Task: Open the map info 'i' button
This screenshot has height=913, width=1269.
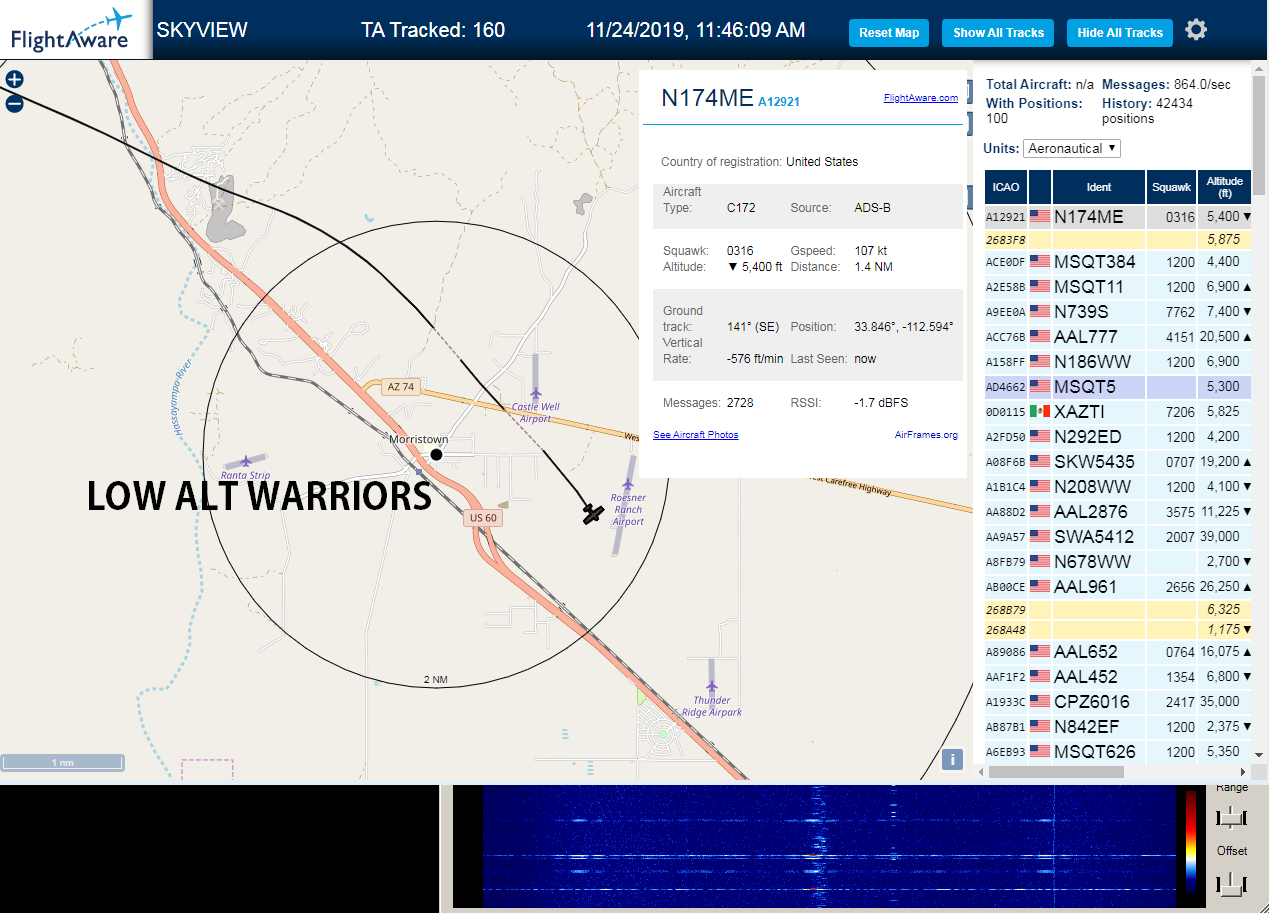Action: coord(953,759)
